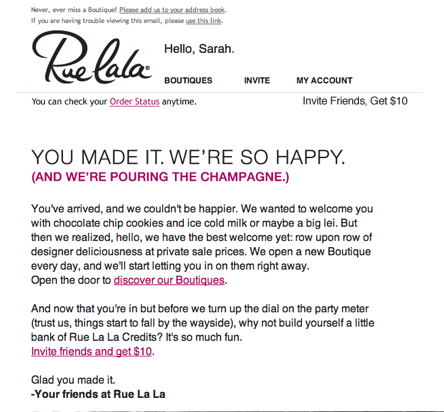Click the 'YOU MADE IT. WE'RE SO HAPPY.' headline

click(x=188, y=157)
